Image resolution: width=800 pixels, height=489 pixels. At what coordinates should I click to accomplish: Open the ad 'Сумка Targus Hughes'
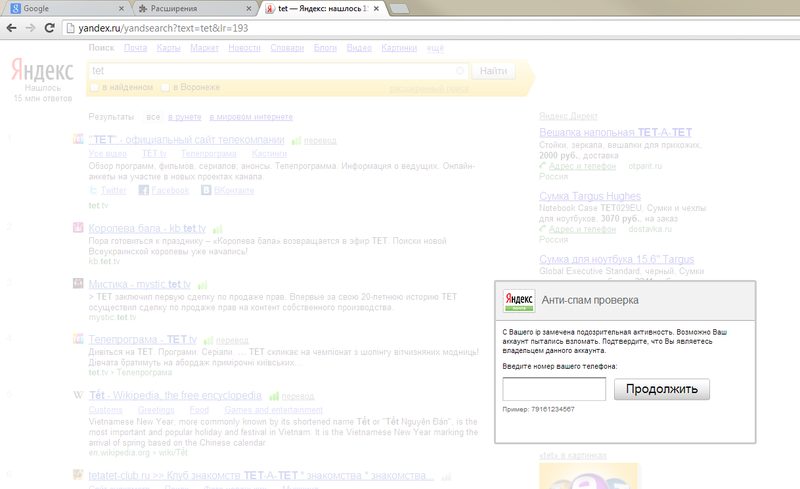[x=590, y=196]
